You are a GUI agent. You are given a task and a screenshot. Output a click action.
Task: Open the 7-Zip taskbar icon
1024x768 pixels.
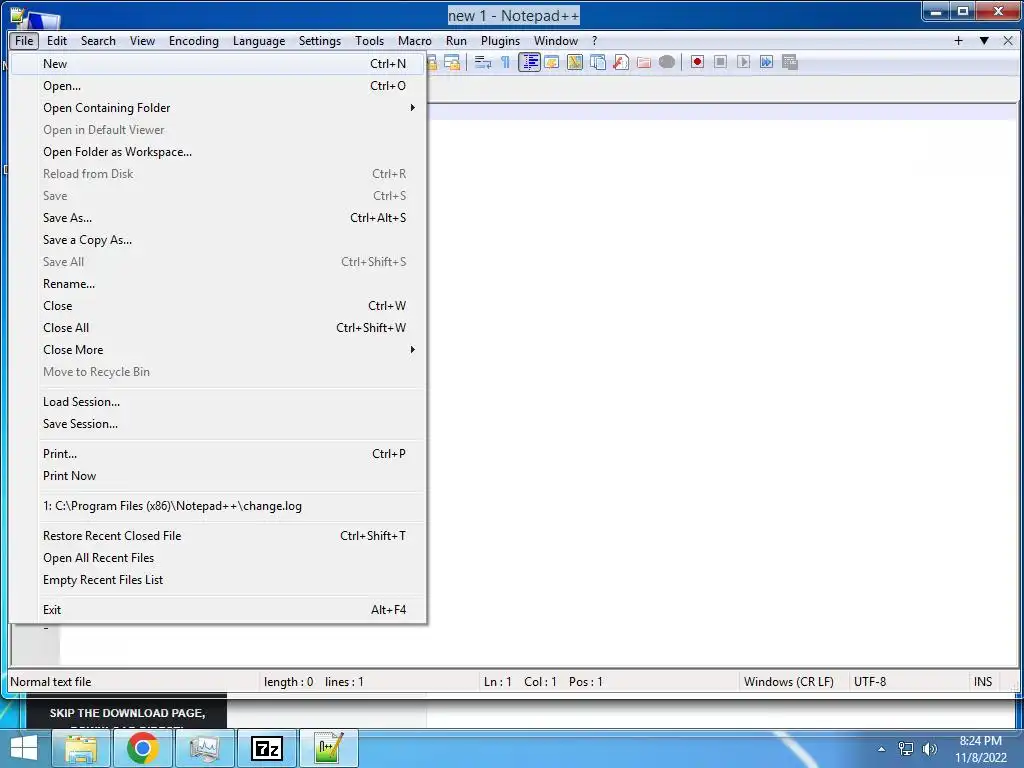coord(266,748)
